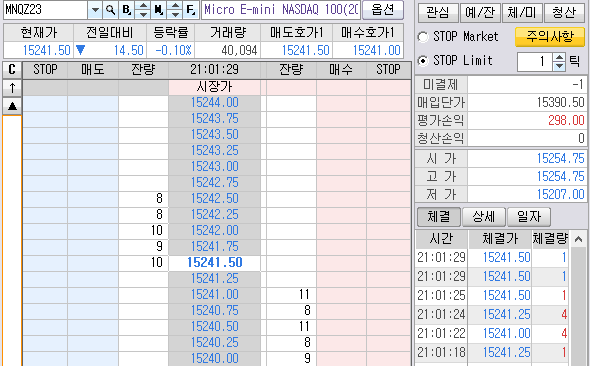Click the 매도호가1 value 15241.50
This screenshot has height=366, width=590.
(x=306, y=50)
